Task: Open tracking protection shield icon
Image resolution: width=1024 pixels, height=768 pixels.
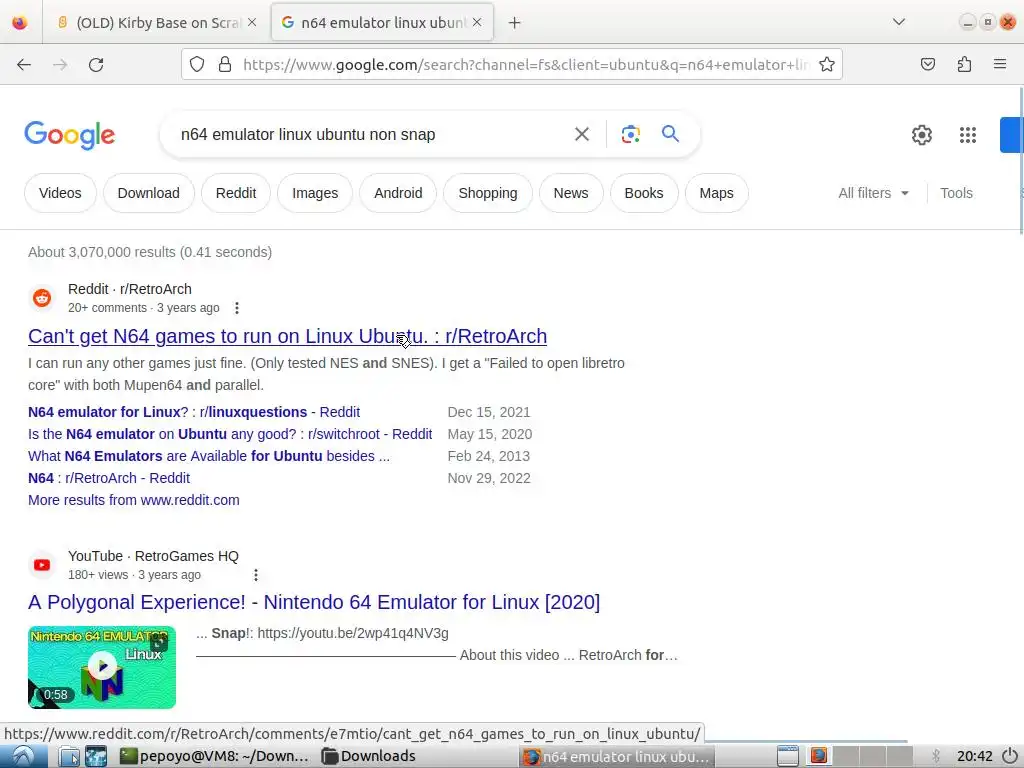Action: (x=197, y=64)
